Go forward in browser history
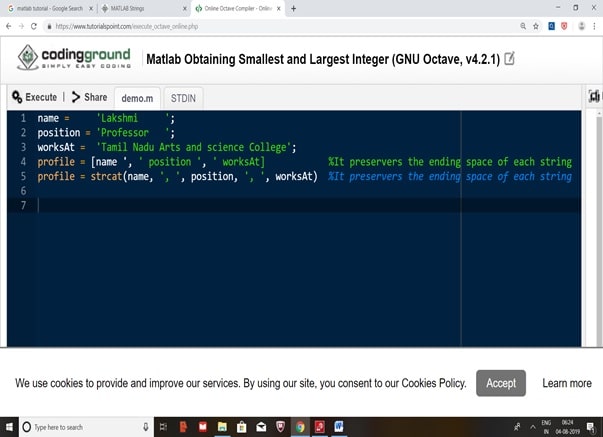Viewport: 603px width, 437px height. 21,26
